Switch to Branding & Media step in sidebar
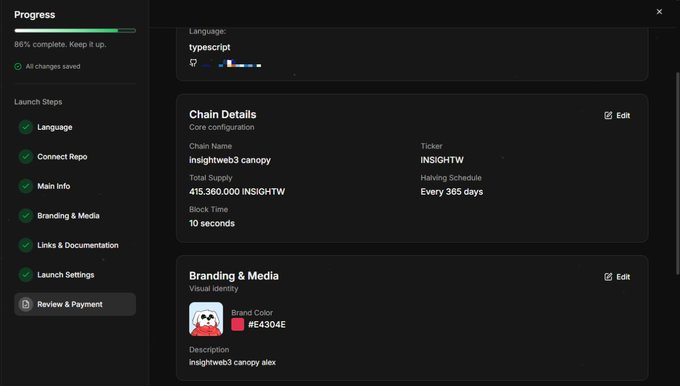This screenshot has height=386, width=680. pos(75,216)
